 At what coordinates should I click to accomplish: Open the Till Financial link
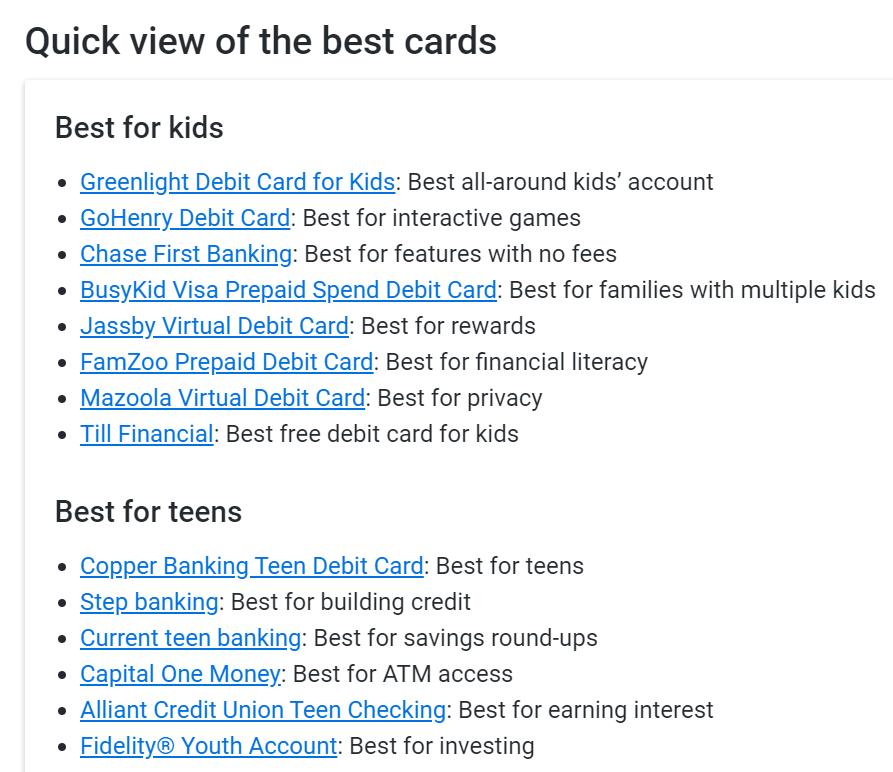(147, 434)
